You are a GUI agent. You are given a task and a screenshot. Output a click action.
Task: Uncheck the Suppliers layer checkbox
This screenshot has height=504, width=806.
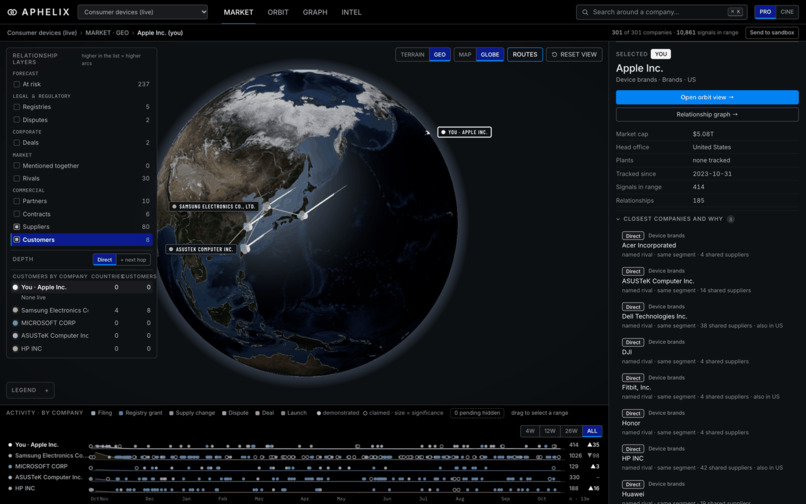click(x=16, y=227)
